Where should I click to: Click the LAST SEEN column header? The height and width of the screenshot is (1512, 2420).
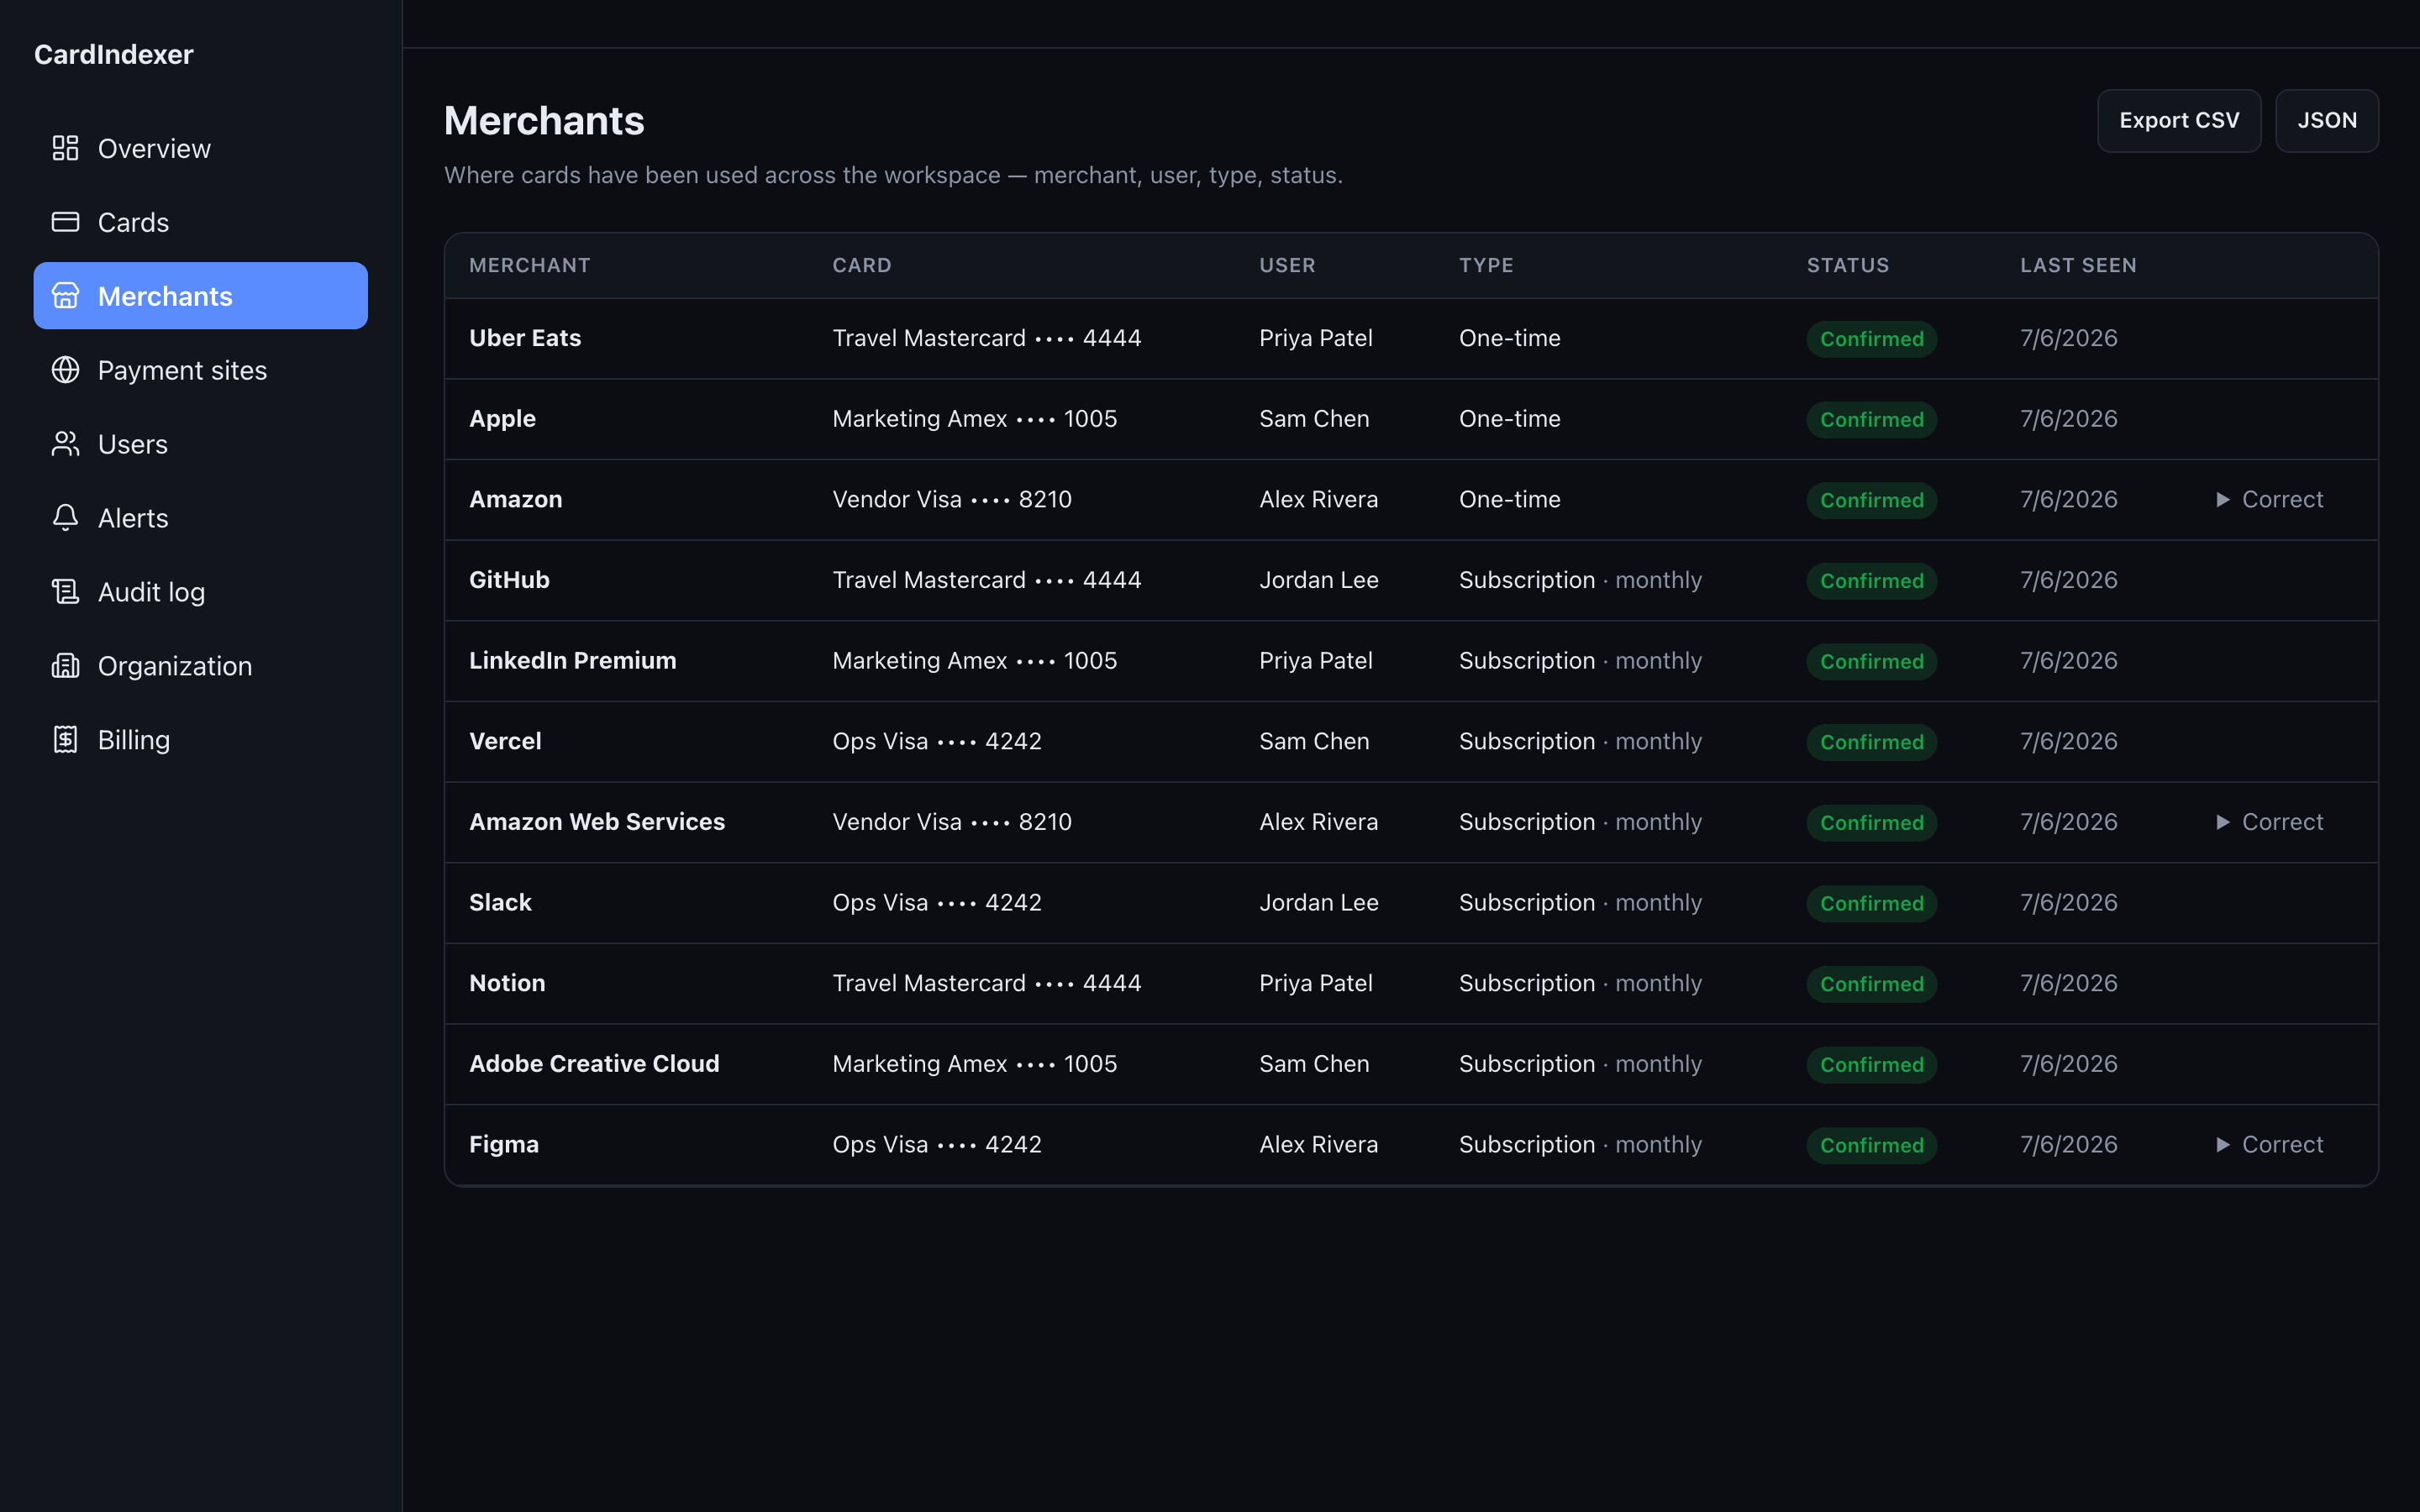coord(2078,265)
